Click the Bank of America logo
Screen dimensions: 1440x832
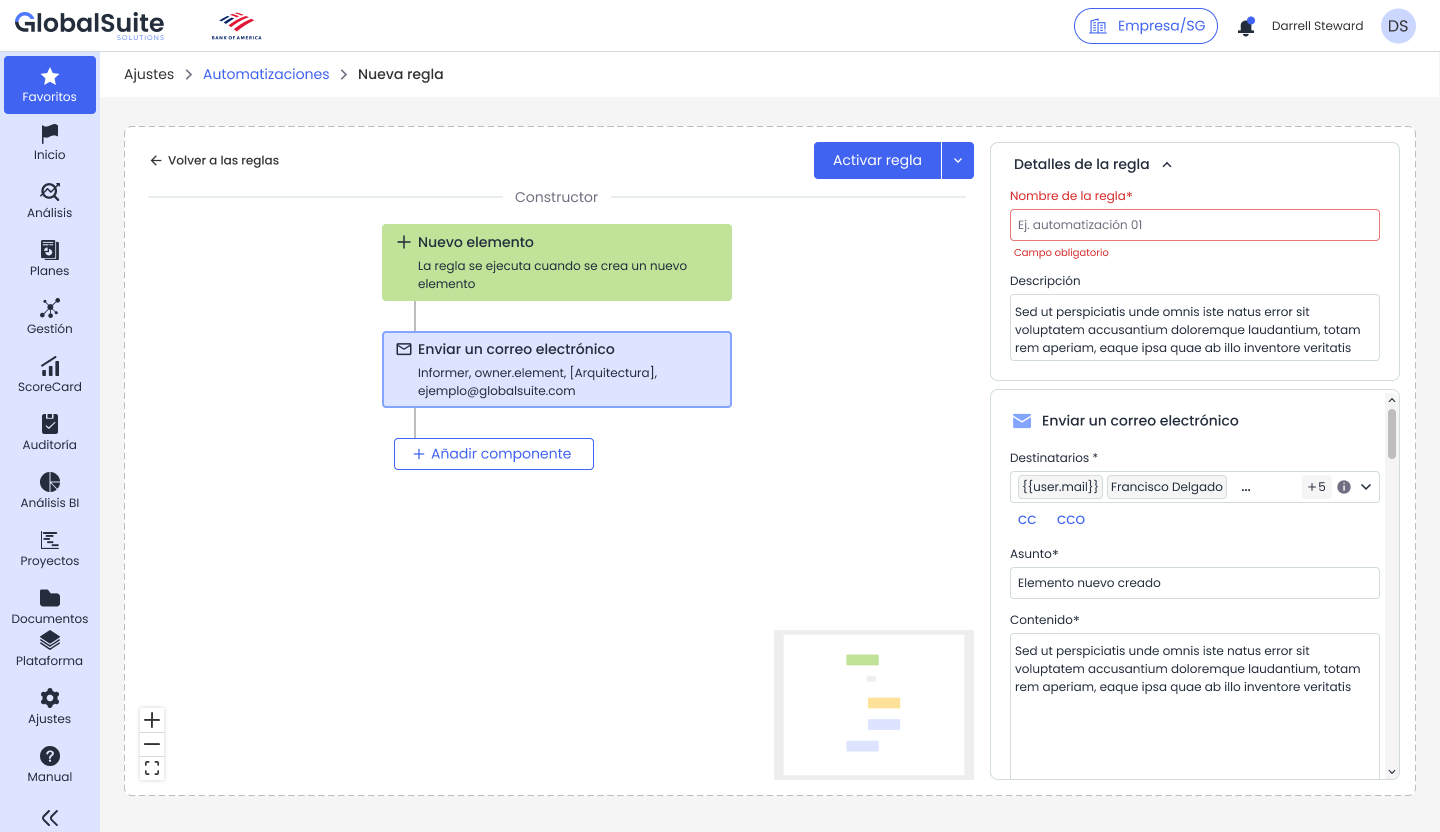click(x=237, y=26)
